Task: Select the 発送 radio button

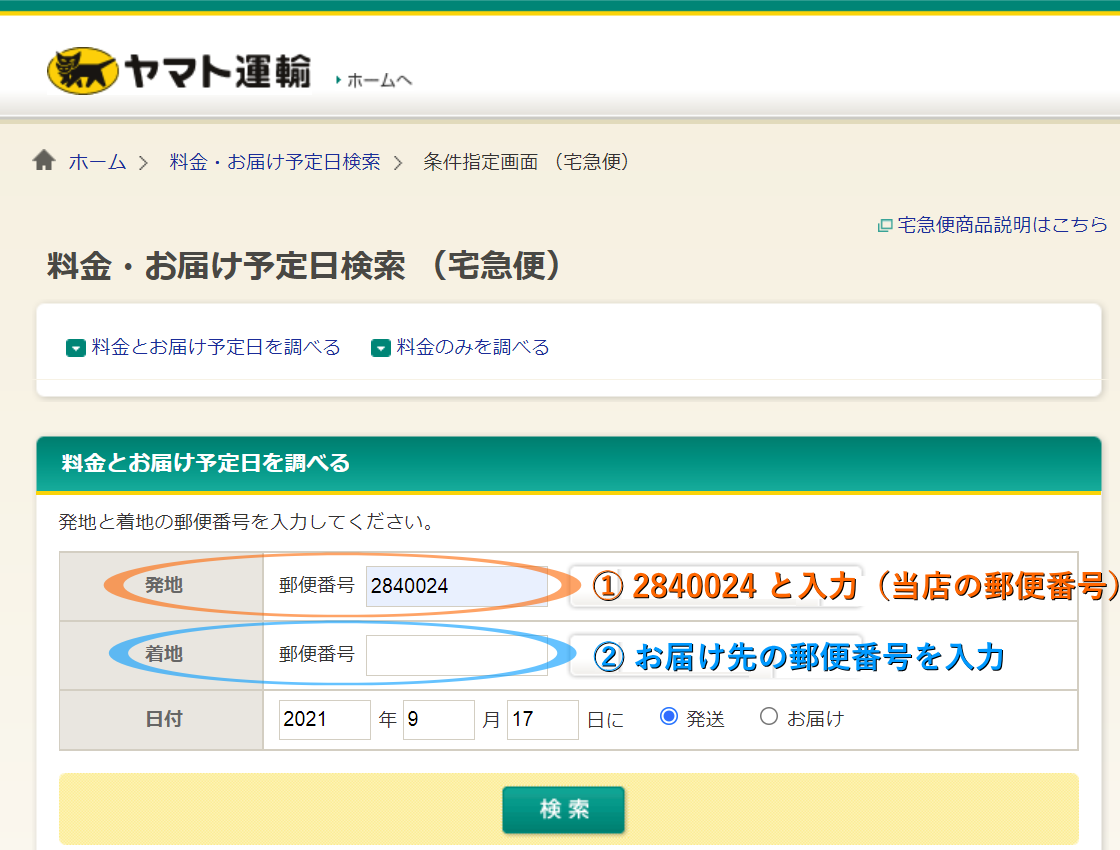Action: coord(669,717)
